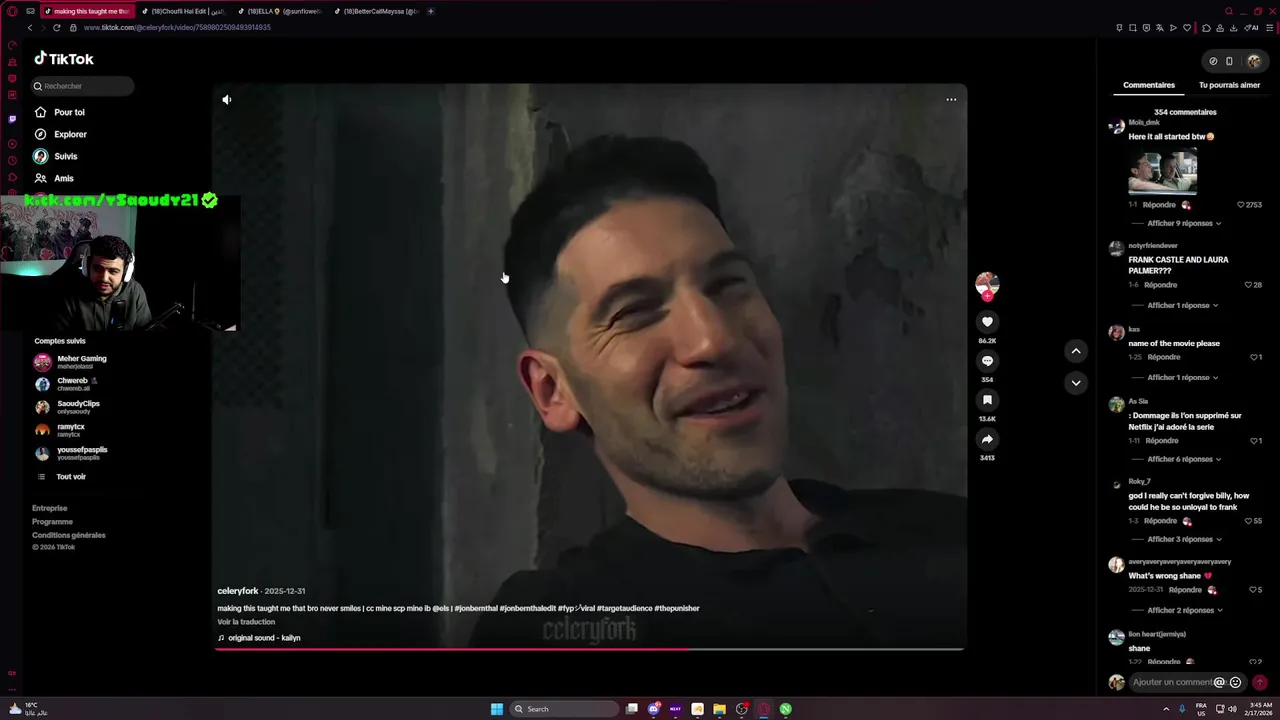Reload the page in the browser toolbar
1280x720 pixels.
[x=57, y=27]
